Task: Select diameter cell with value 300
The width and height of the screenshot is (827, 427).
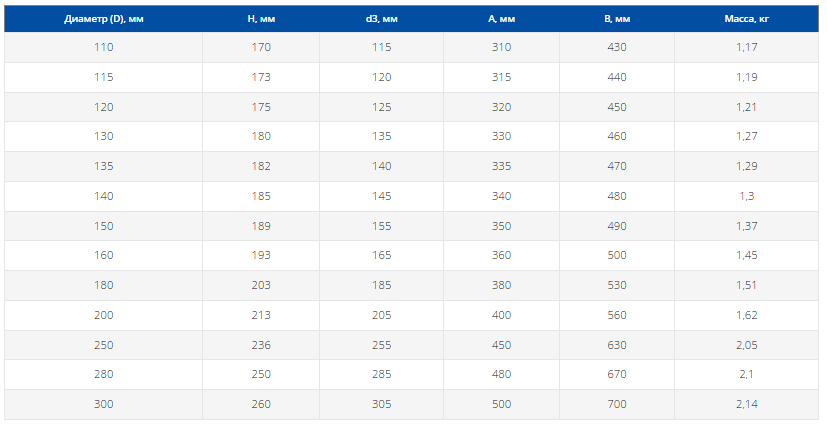Action: (103, 405)
